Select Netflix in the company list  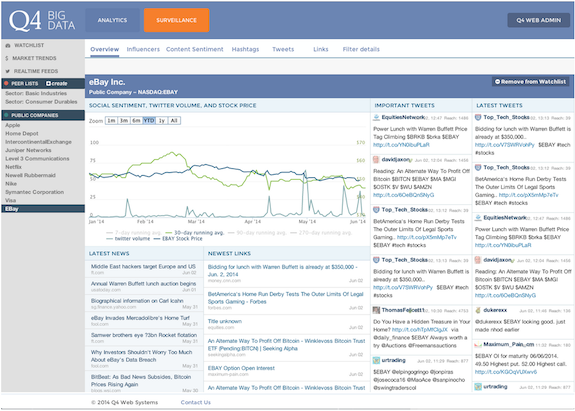pyautogui.click(x=13, y=167)
